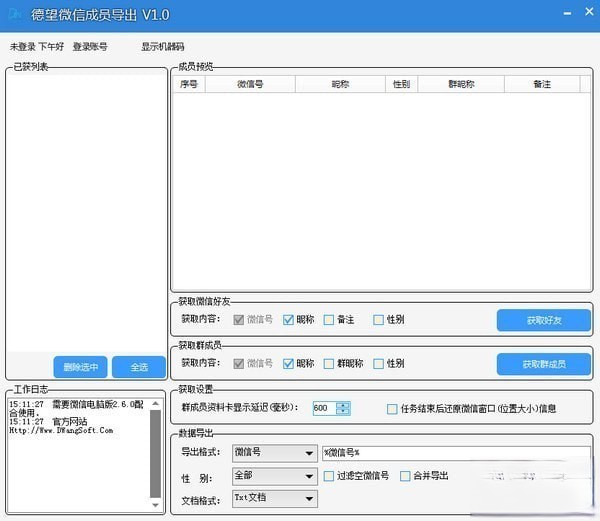Minimize the 德望微信成员导出 window
This screenshot has width=600, height=521.
click(567, 13)
